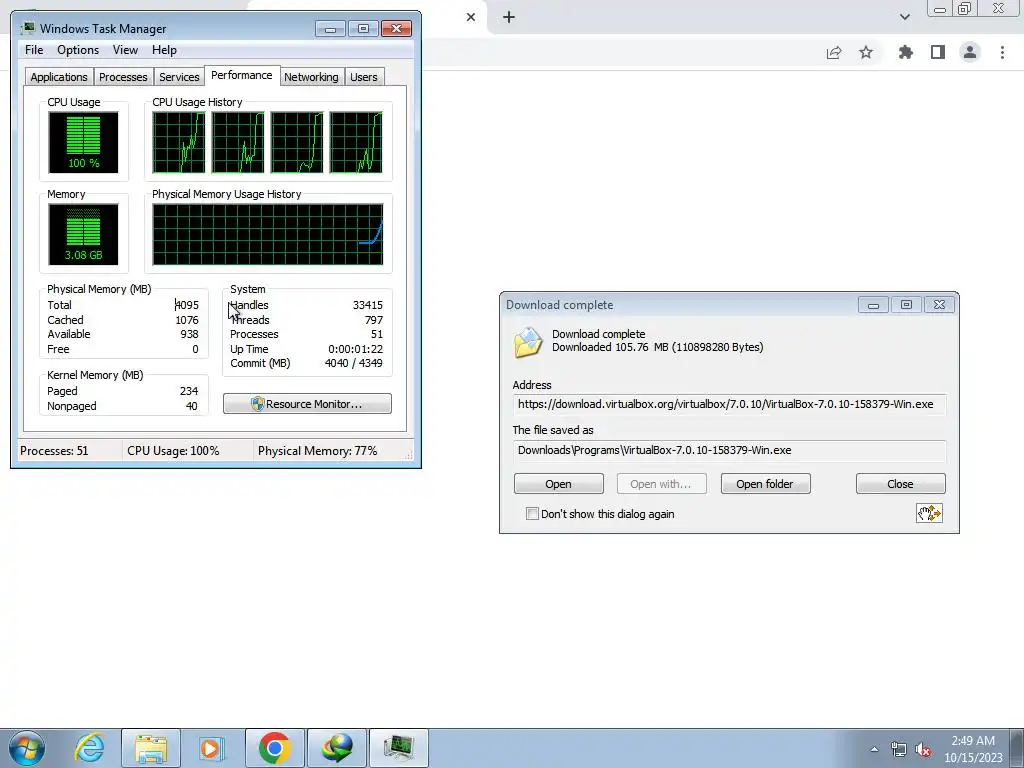Open Task Manager View menu
1024x768 pixels.
tap(125, 50)
